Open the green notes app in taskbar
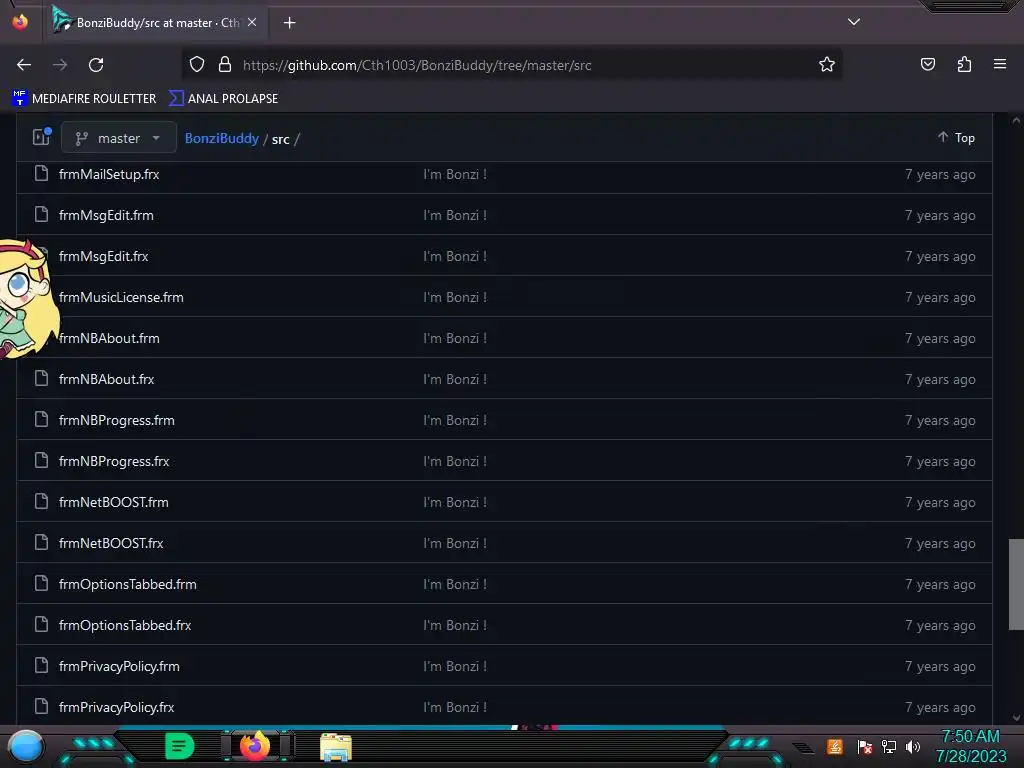This screenshot has height=768, width=1024. click(x=179, y=746)
